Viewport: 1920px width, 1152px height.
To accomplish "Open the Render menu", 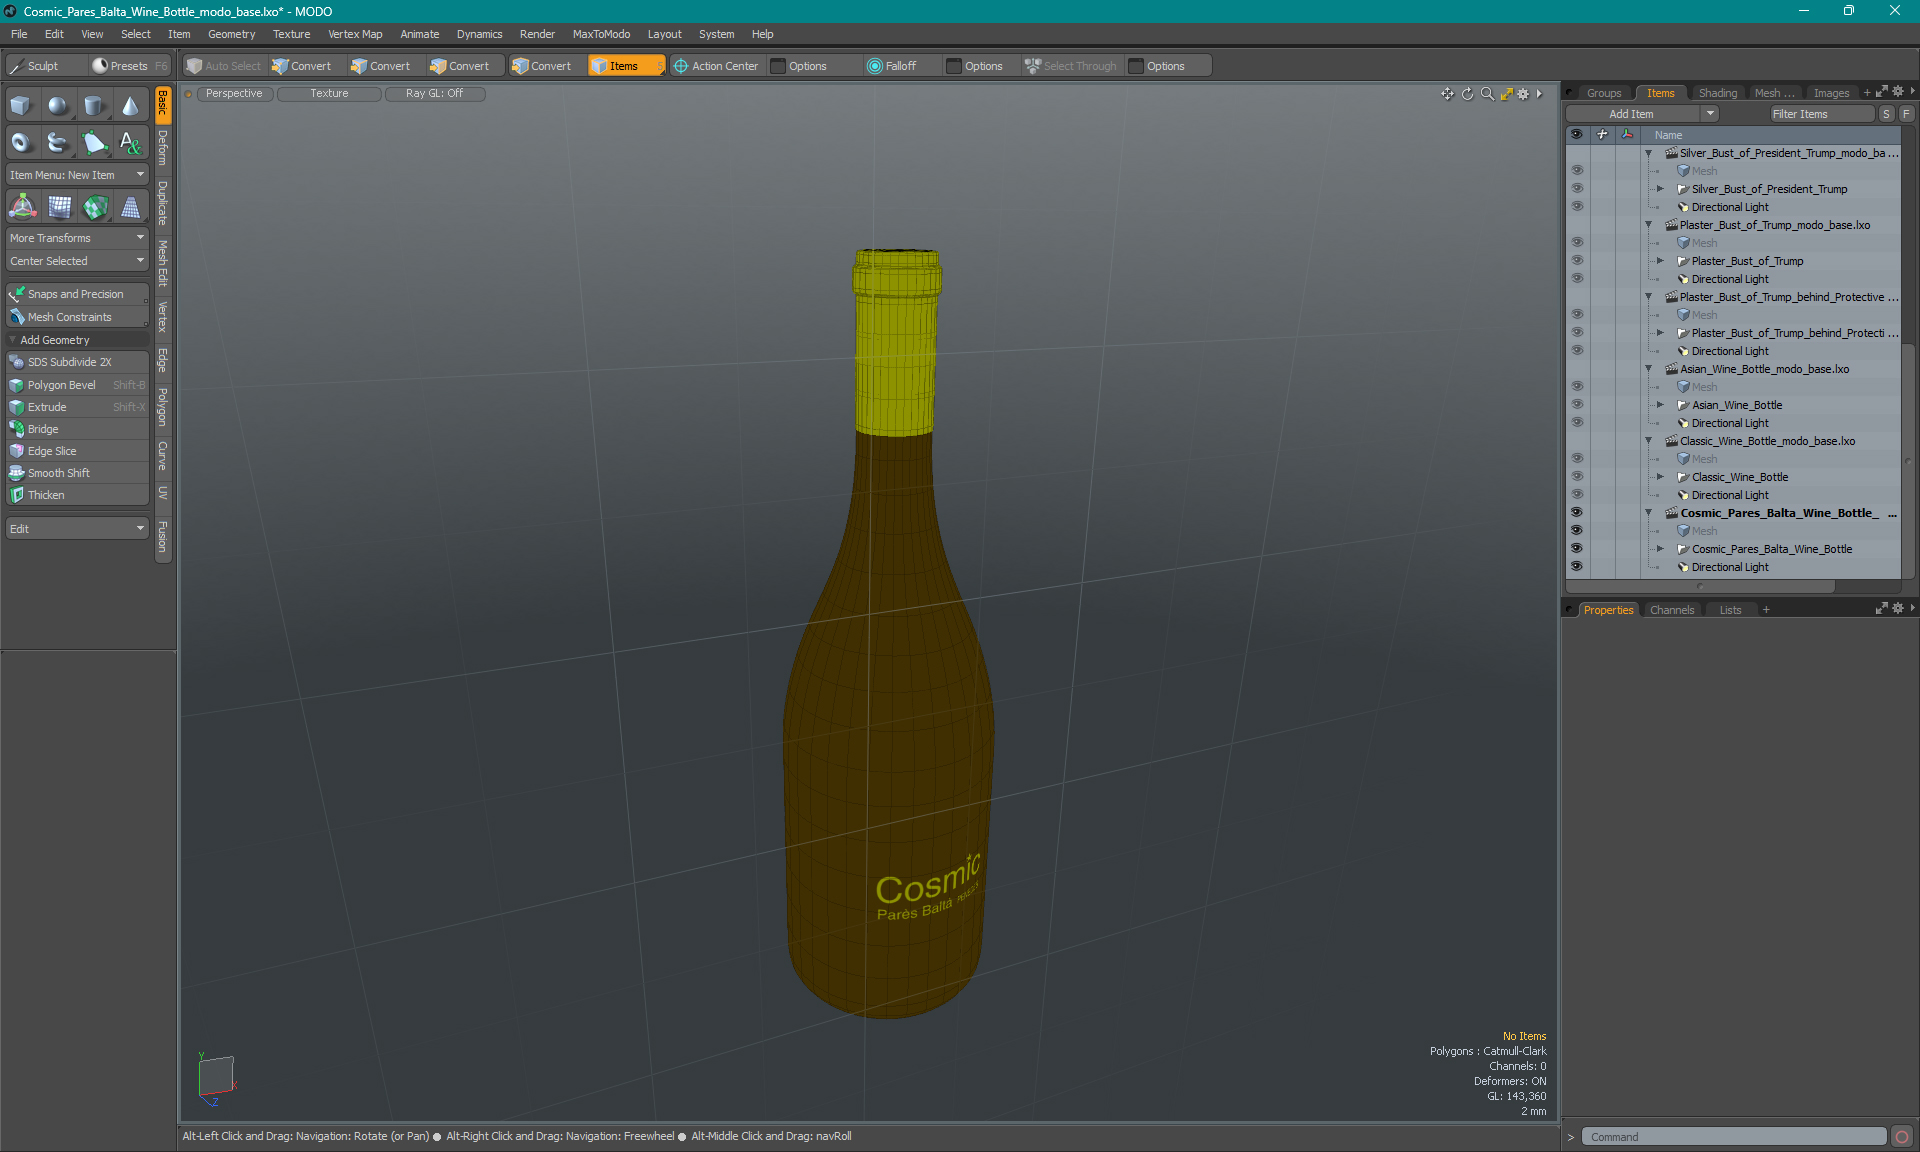I will point(537,34).
